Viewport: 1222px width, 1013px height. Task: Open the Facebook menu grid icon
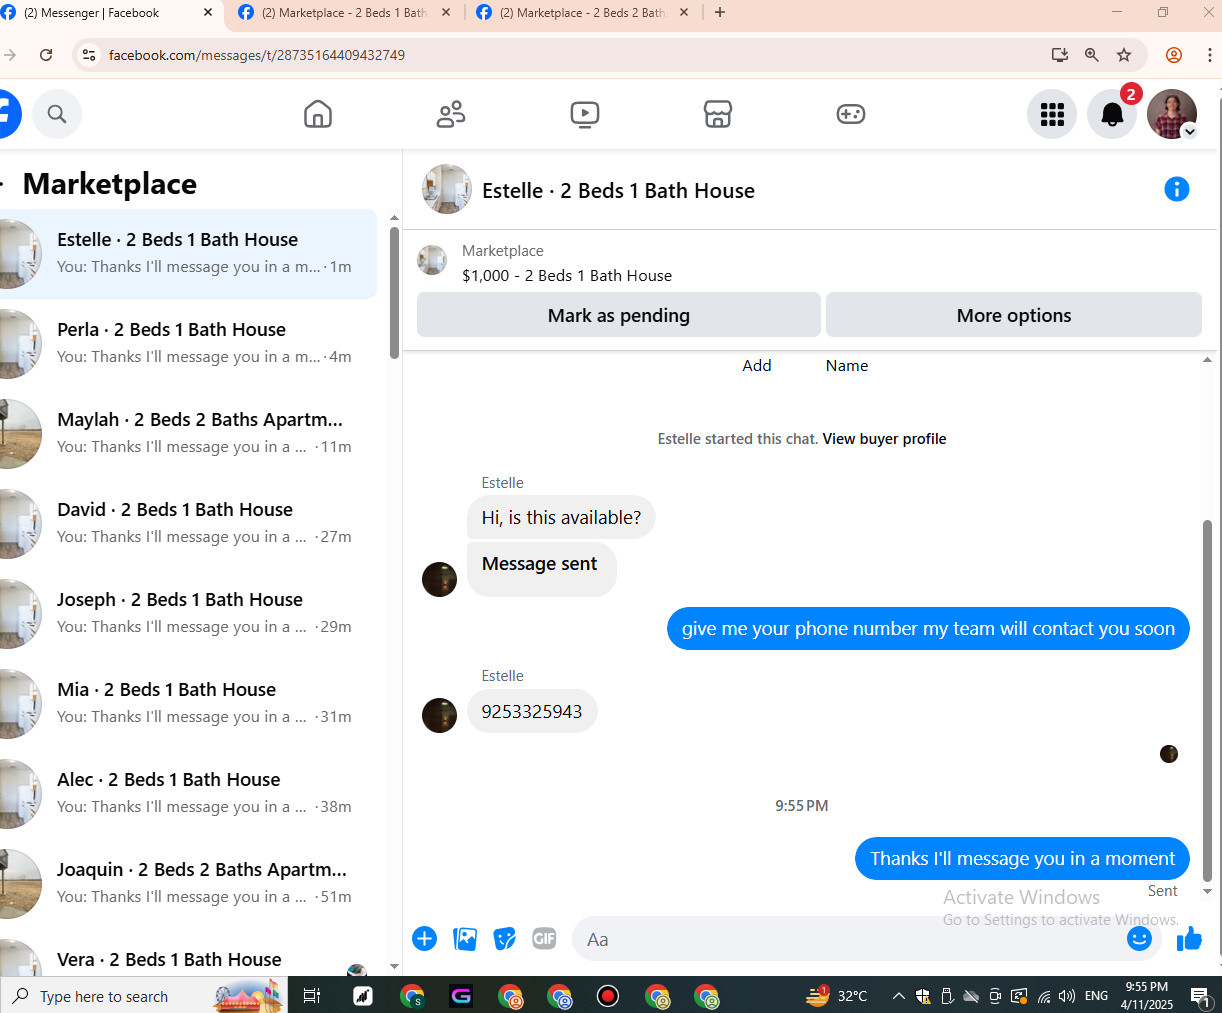1052,114
